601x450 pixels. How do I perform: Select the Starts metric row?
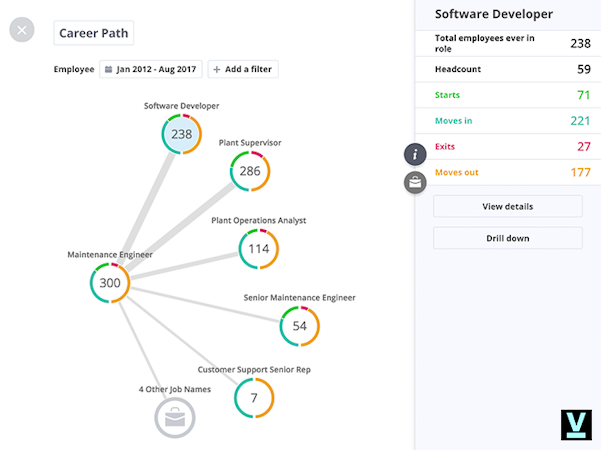(507, 95)
